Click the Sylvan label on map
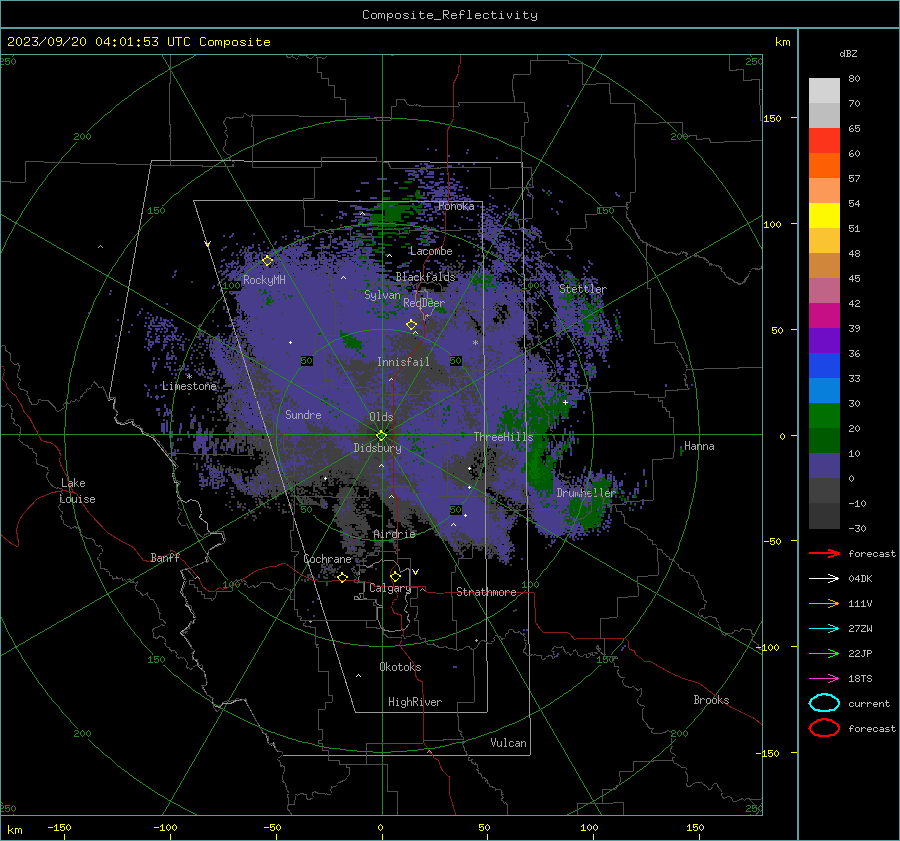The width and height of the screenshot is (900, 841). coord(382,295)
